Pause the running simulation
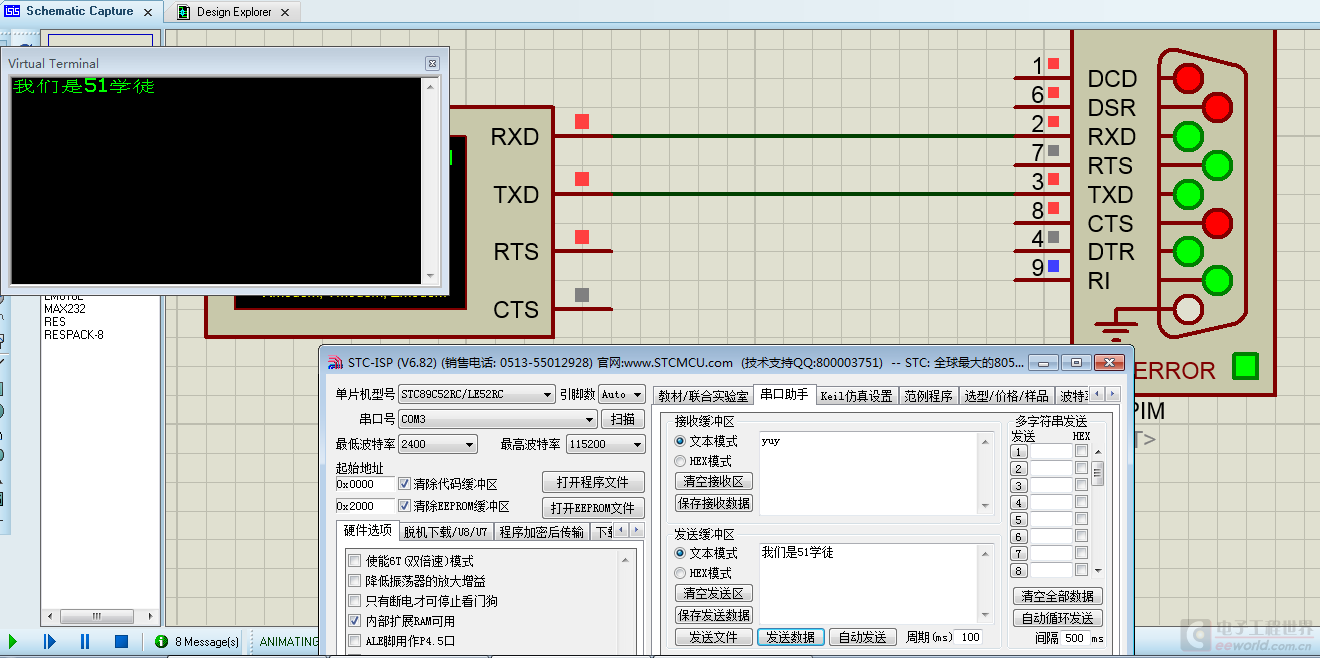The image size is (1320, 658). click(x=85, y=642)
